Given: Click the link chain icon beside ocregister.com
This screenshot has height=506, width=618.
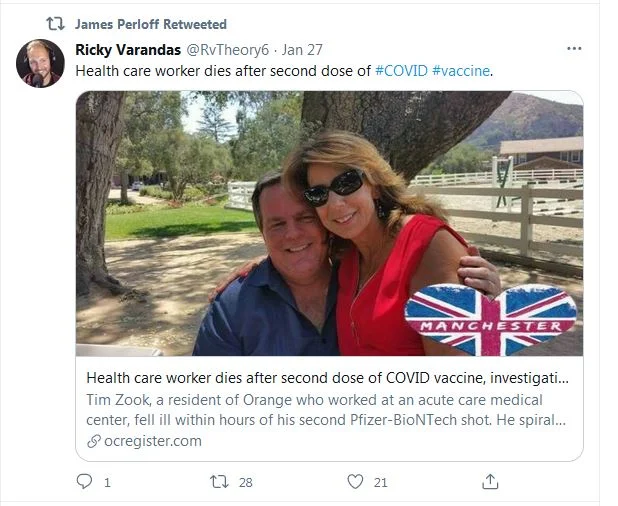Looking at the screenshot, I should click(x=94, y=441).
